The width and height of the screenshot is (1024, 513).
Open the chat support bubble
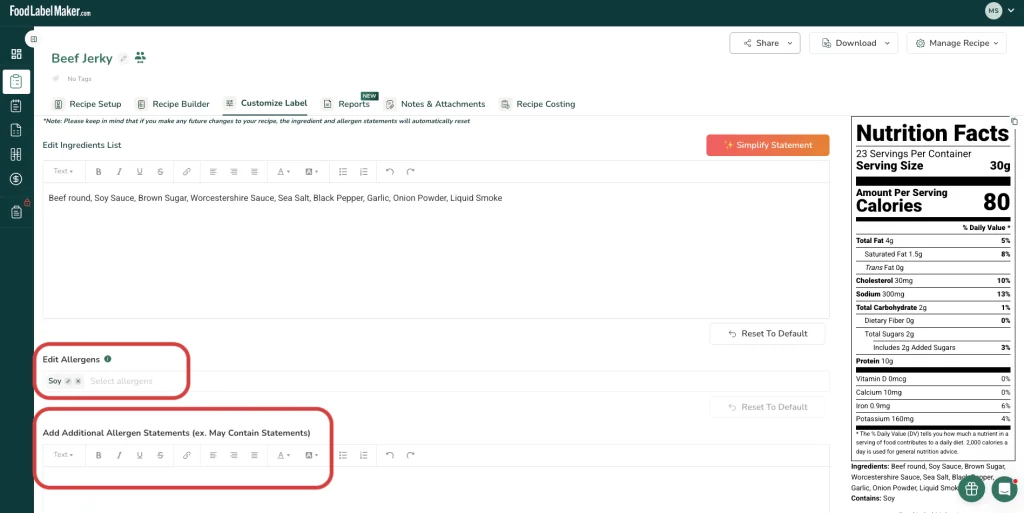[1004, 488]
